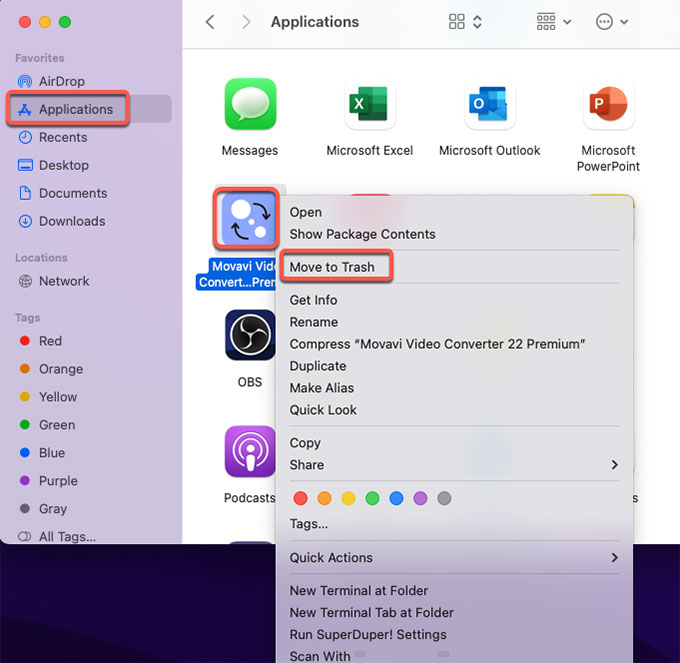
Task: Select the Microsoft Excel icon
Action: (x=369, y=104)
